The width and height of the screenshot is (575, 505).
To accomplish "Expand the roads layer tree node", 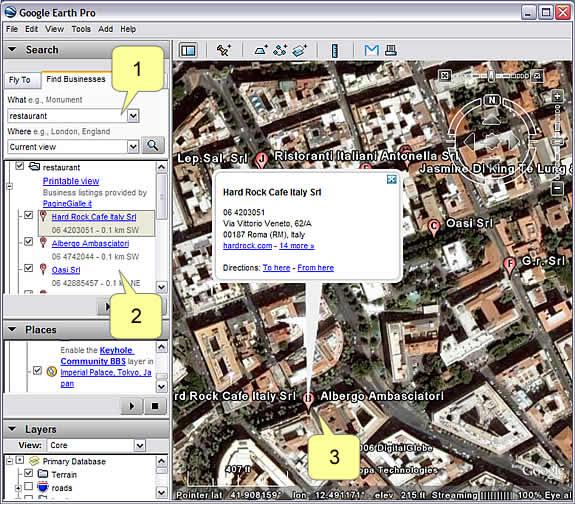I will 18,488.
